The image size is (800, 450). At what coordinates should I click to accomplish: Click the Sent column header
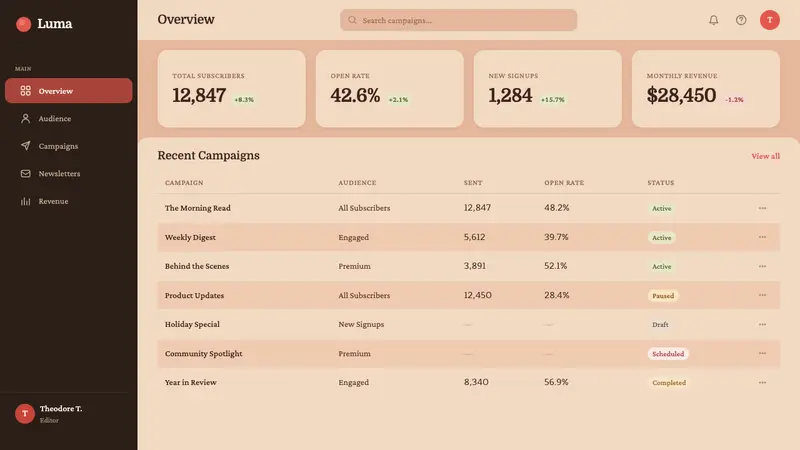coord(473,183)
